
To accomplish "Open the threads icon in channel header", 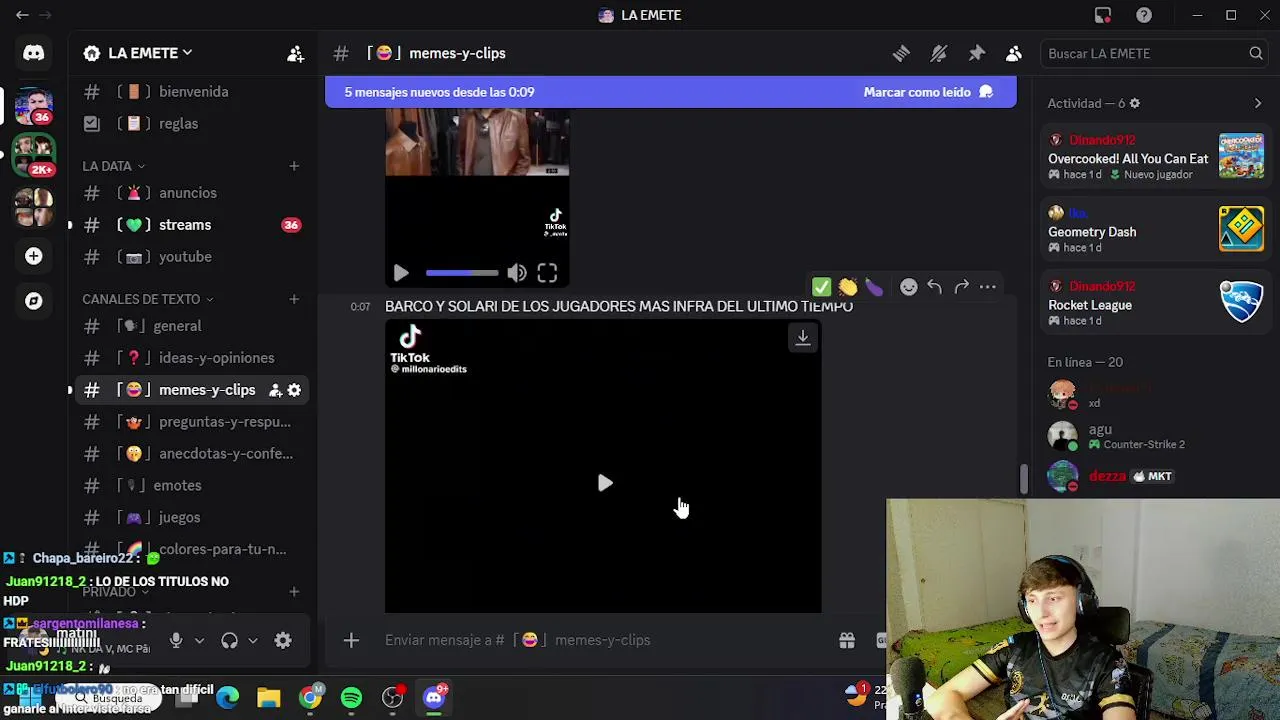I will point(901,53).
